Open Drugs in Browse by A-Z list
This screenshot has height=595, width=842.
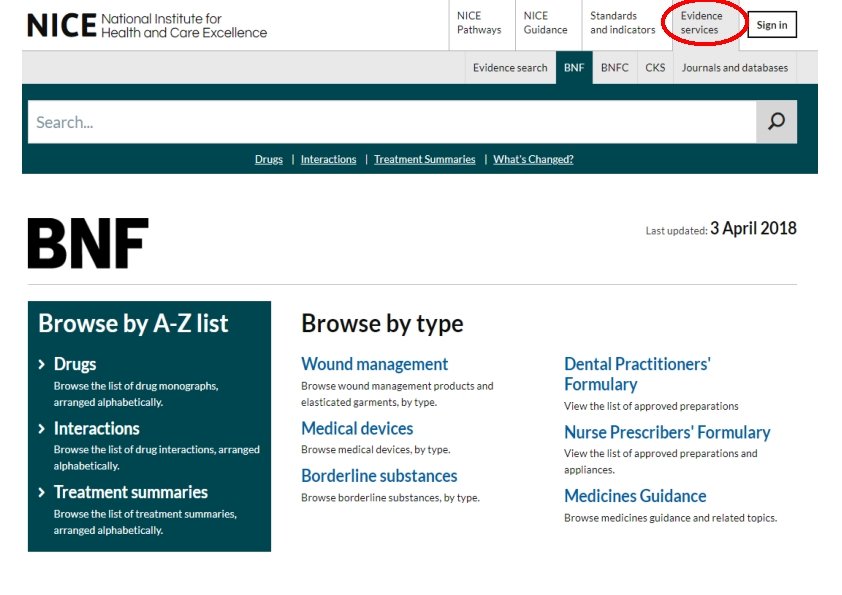coord(75,364)
